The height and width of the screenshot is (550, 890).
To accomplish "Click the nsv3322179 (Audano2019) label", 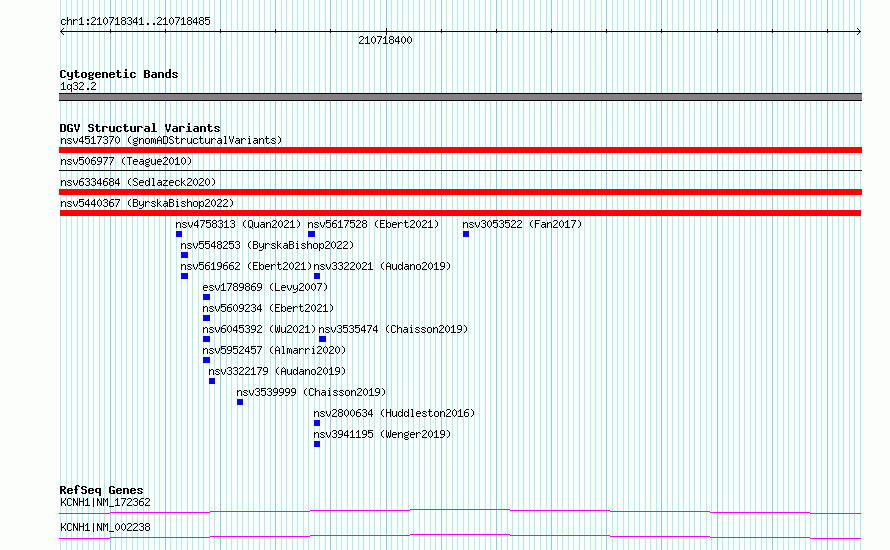I will pos(277,371).
